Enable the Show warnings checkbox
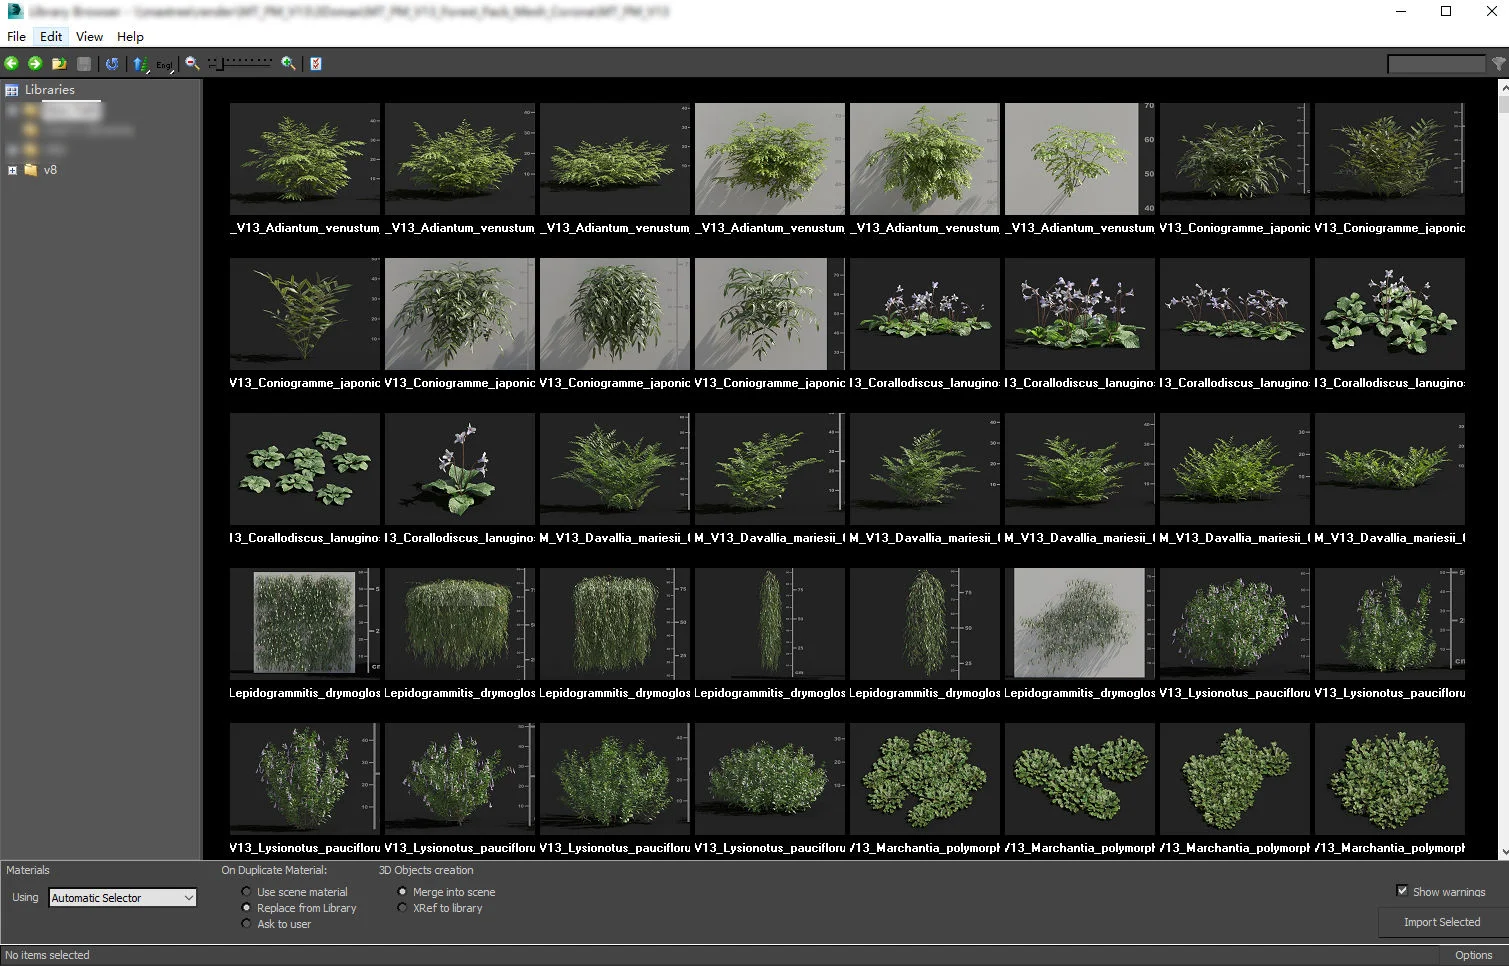Screen dimensions: 1509x966 1404,891
